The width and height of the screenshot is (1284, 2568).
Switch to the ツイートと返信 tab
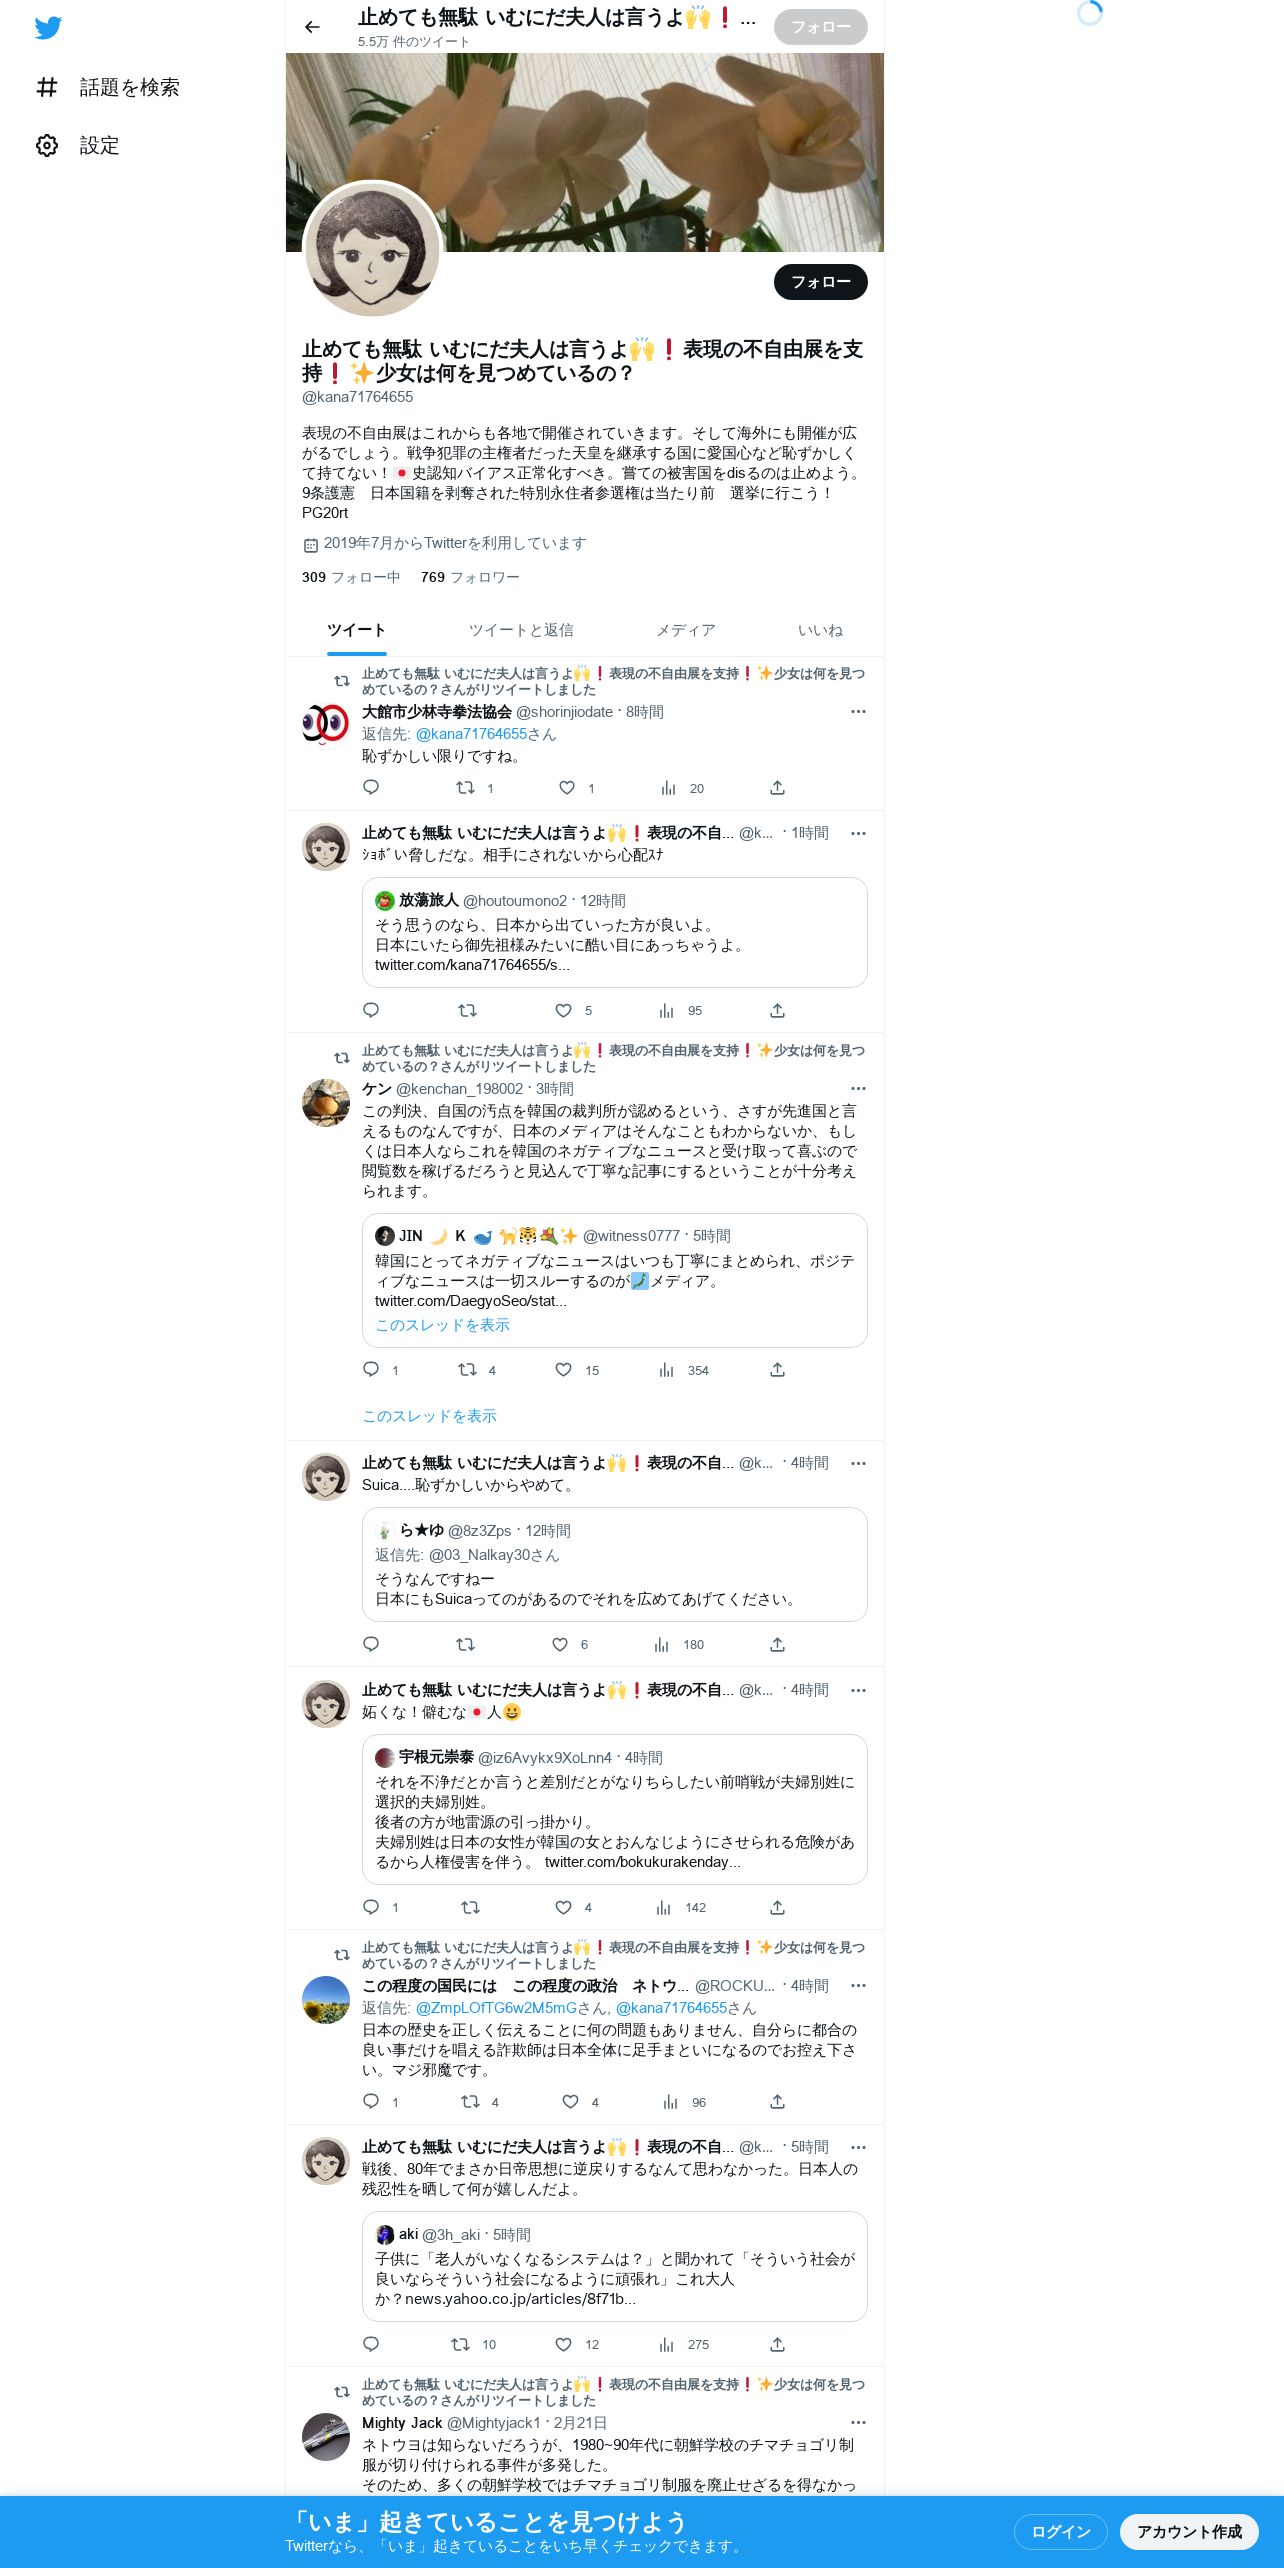[521, 630]
